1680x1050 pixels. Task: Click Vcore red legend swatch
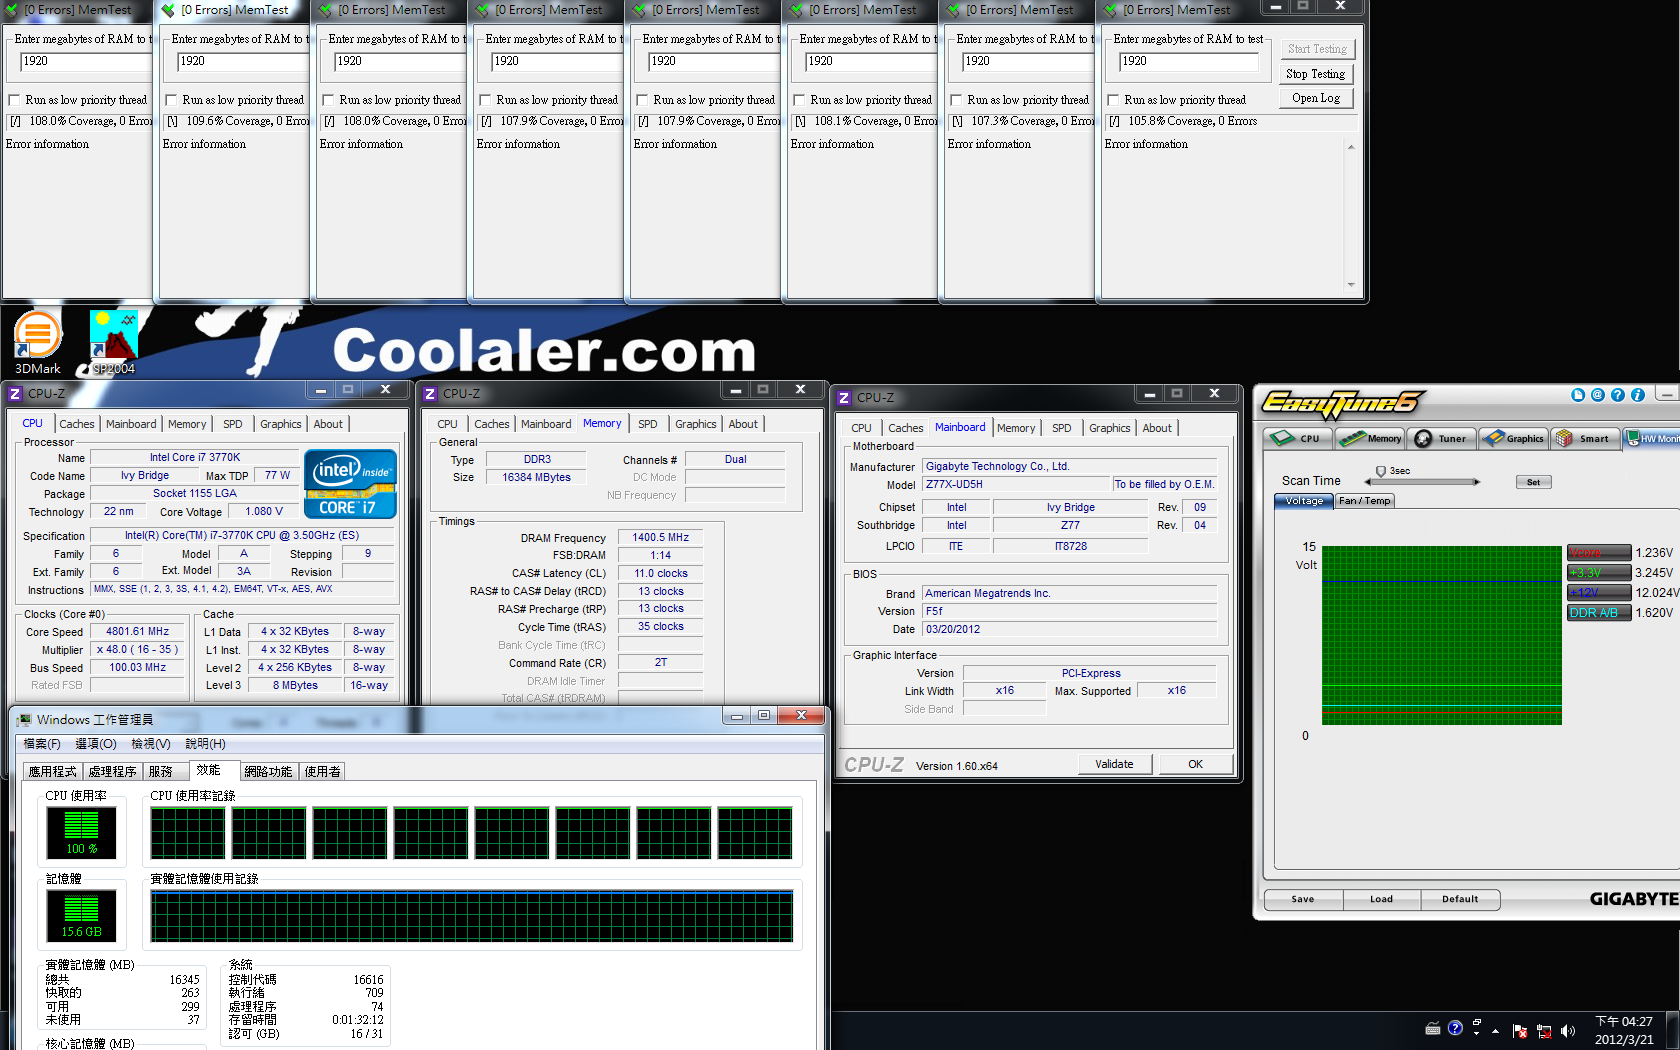pos(1599,553)
